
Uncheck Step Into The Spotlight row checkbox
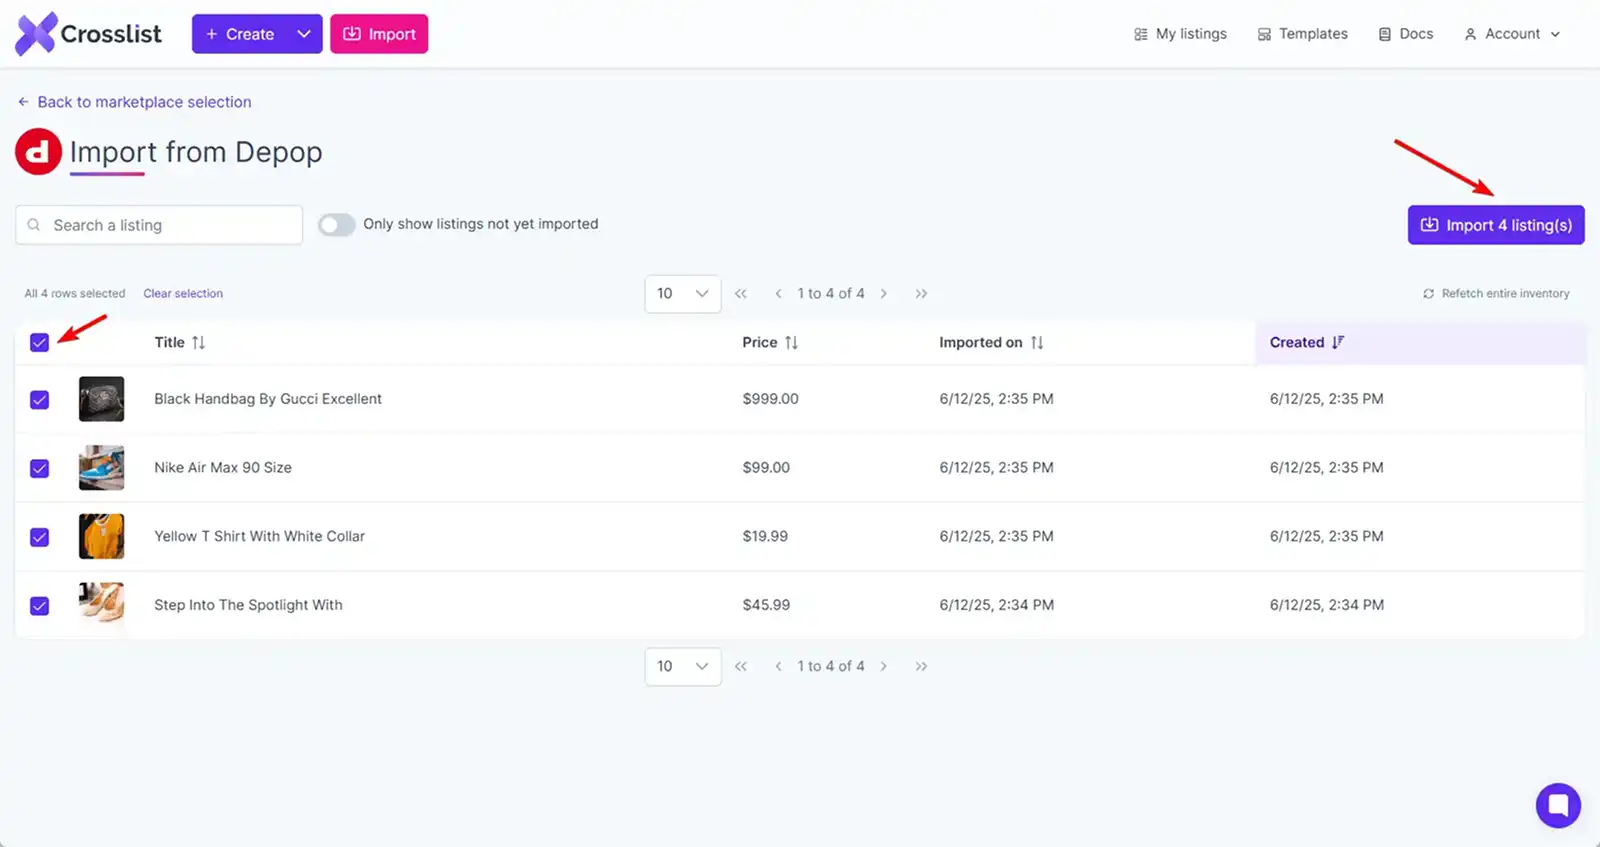pyautogui.click(x=39, y=606)
